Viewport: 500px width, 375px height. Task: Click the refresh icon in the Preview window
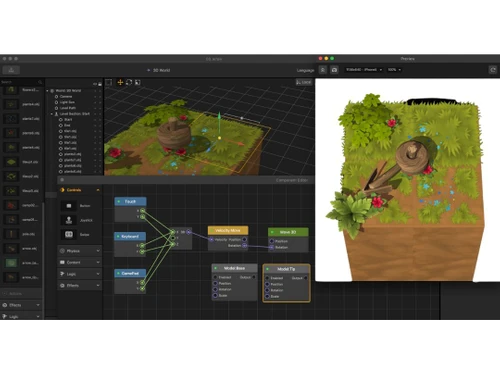[x=493, y=70]
